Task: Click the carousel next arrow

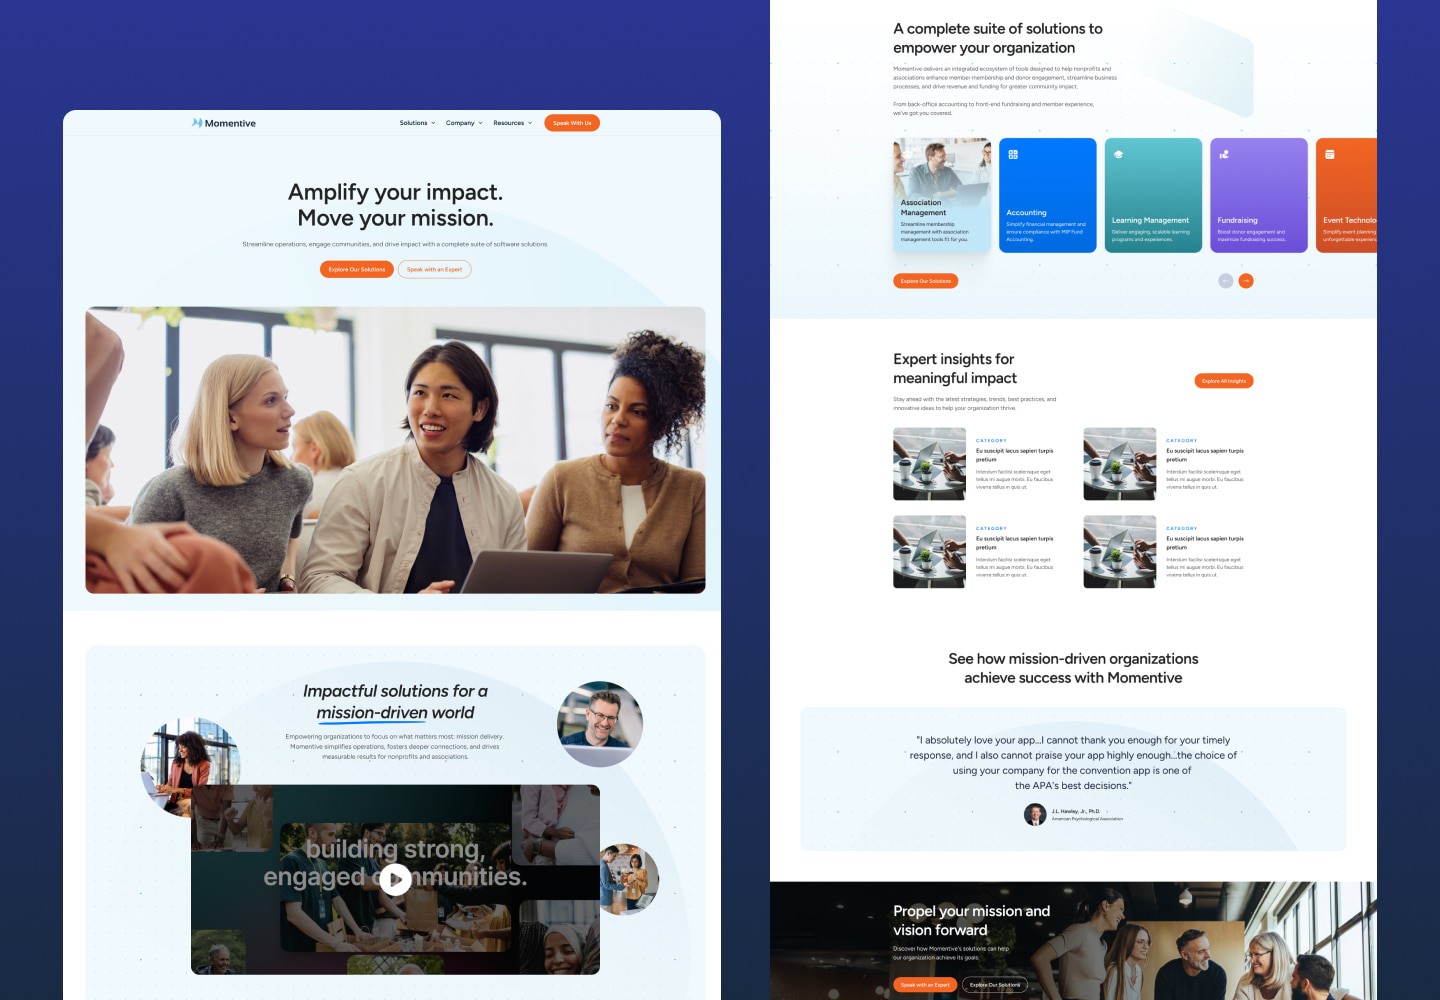Action: click(1246, 281)
